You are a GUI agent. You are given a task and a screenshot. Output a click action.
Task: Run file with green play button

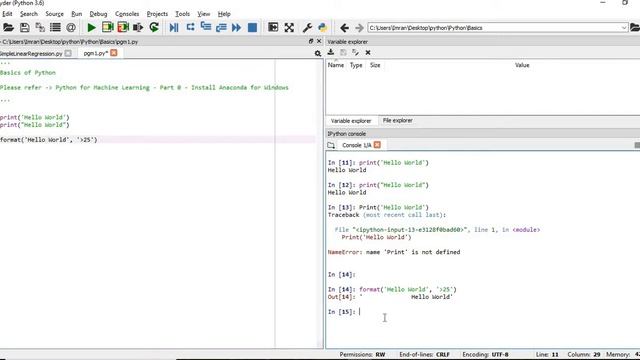(x=91, y=27)
